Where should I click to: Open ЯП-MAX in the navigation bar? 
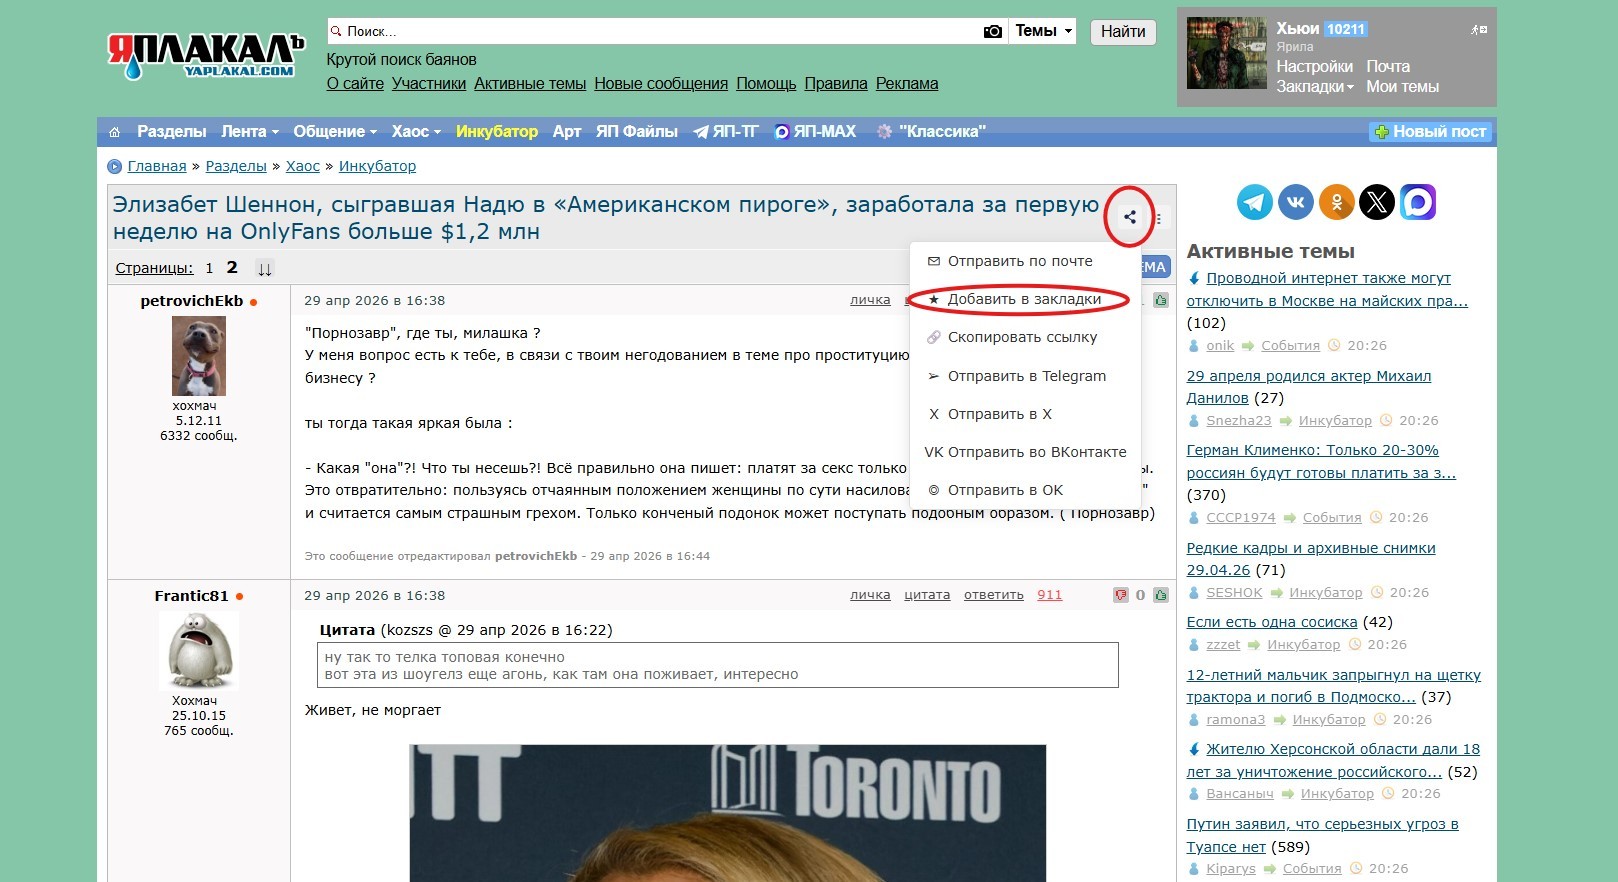(x=816, y=132)
